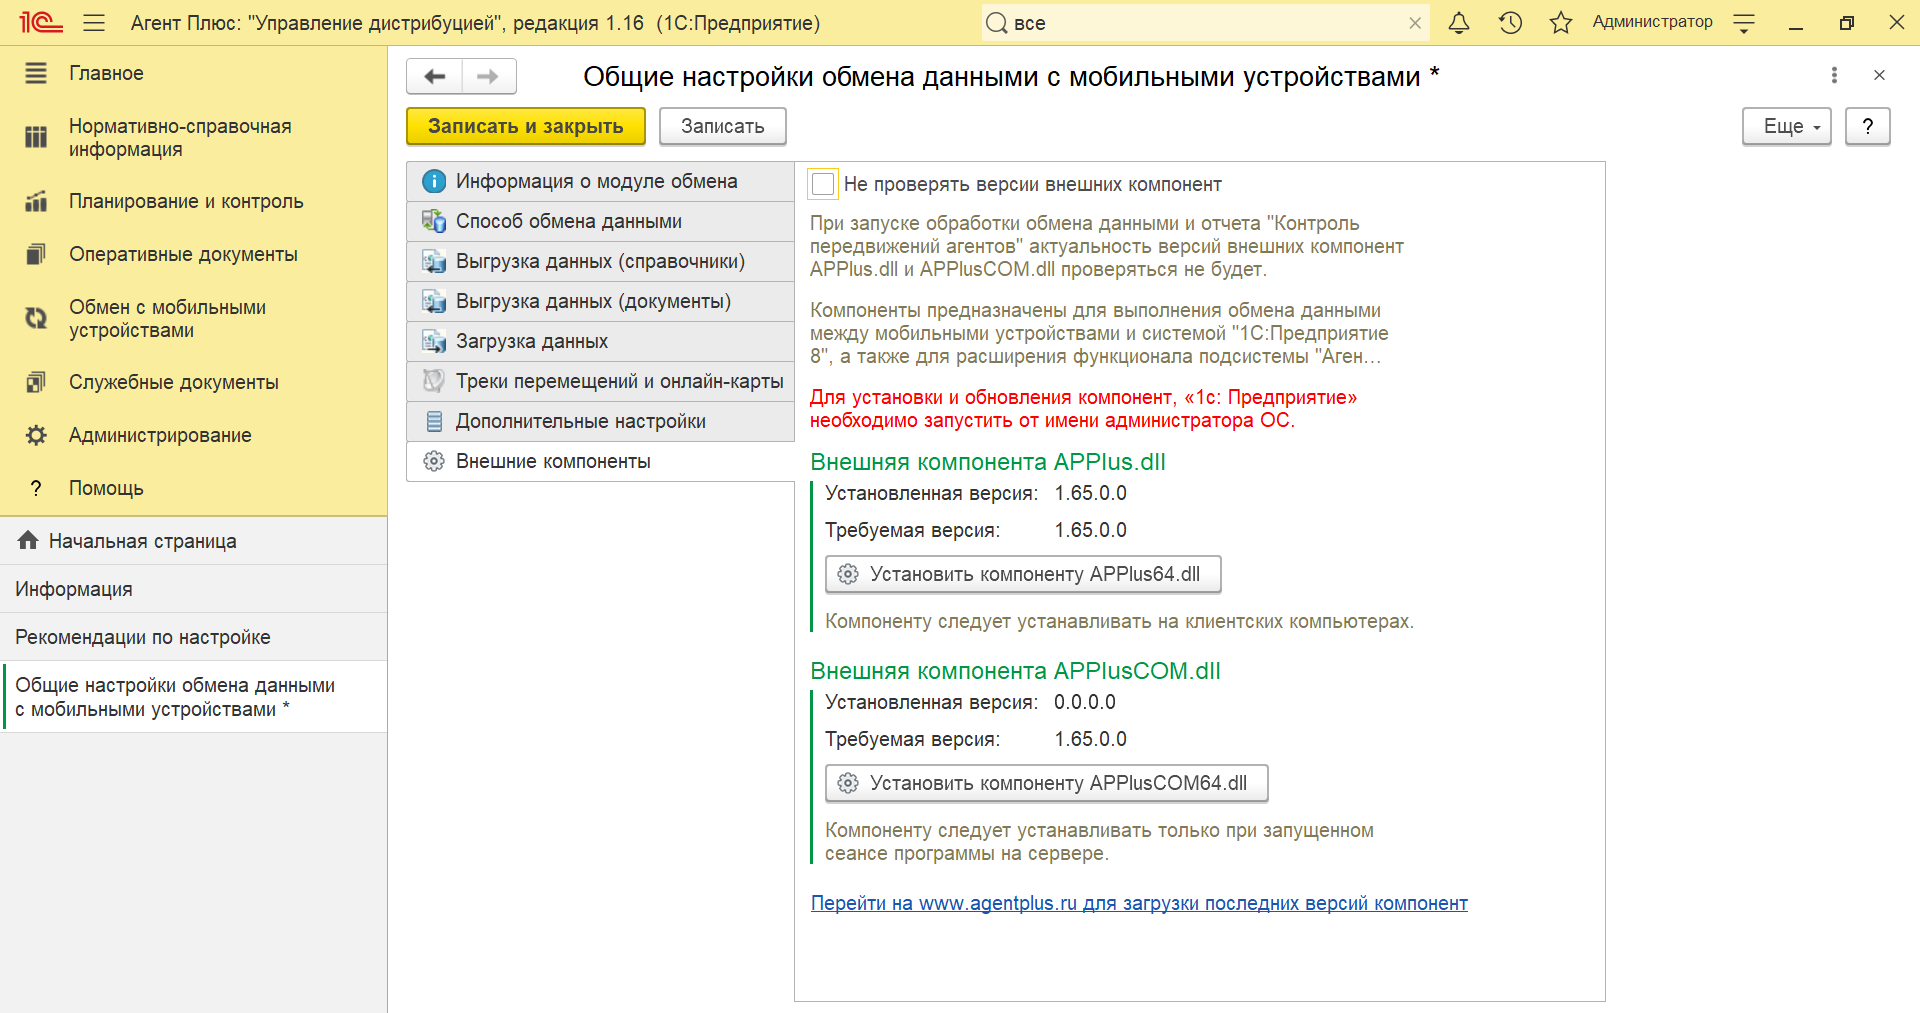Screen dimensions: 1920x1013
Task: Select the Внешние компоненты page
Action: pos(600,461)
